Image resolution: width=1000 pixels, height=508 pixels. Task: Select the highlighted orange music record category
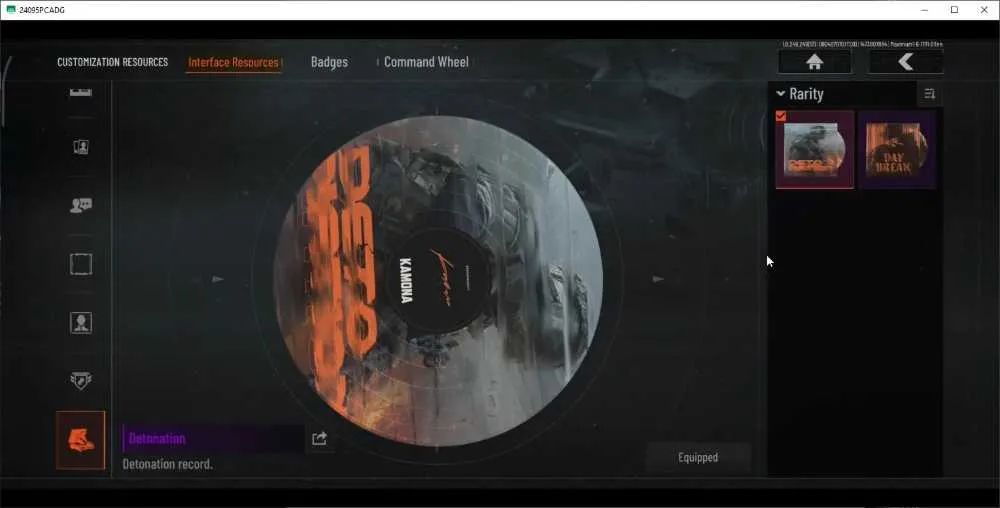pyautogui.click(x=81, y=440)
